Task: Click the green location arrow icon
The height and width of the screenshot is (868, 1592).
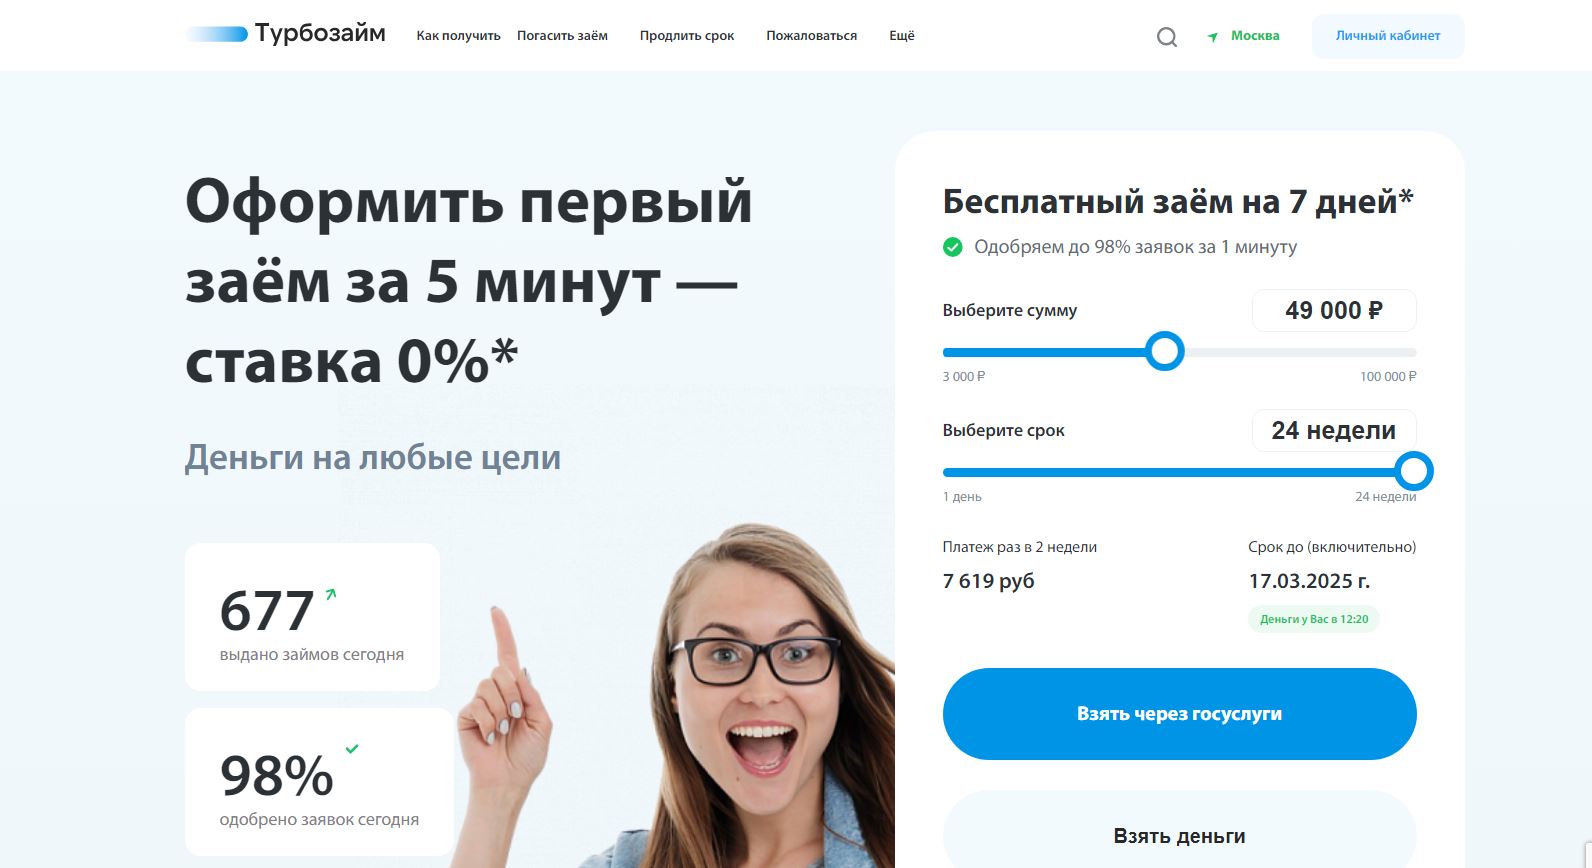Action: coord(1213,37)
